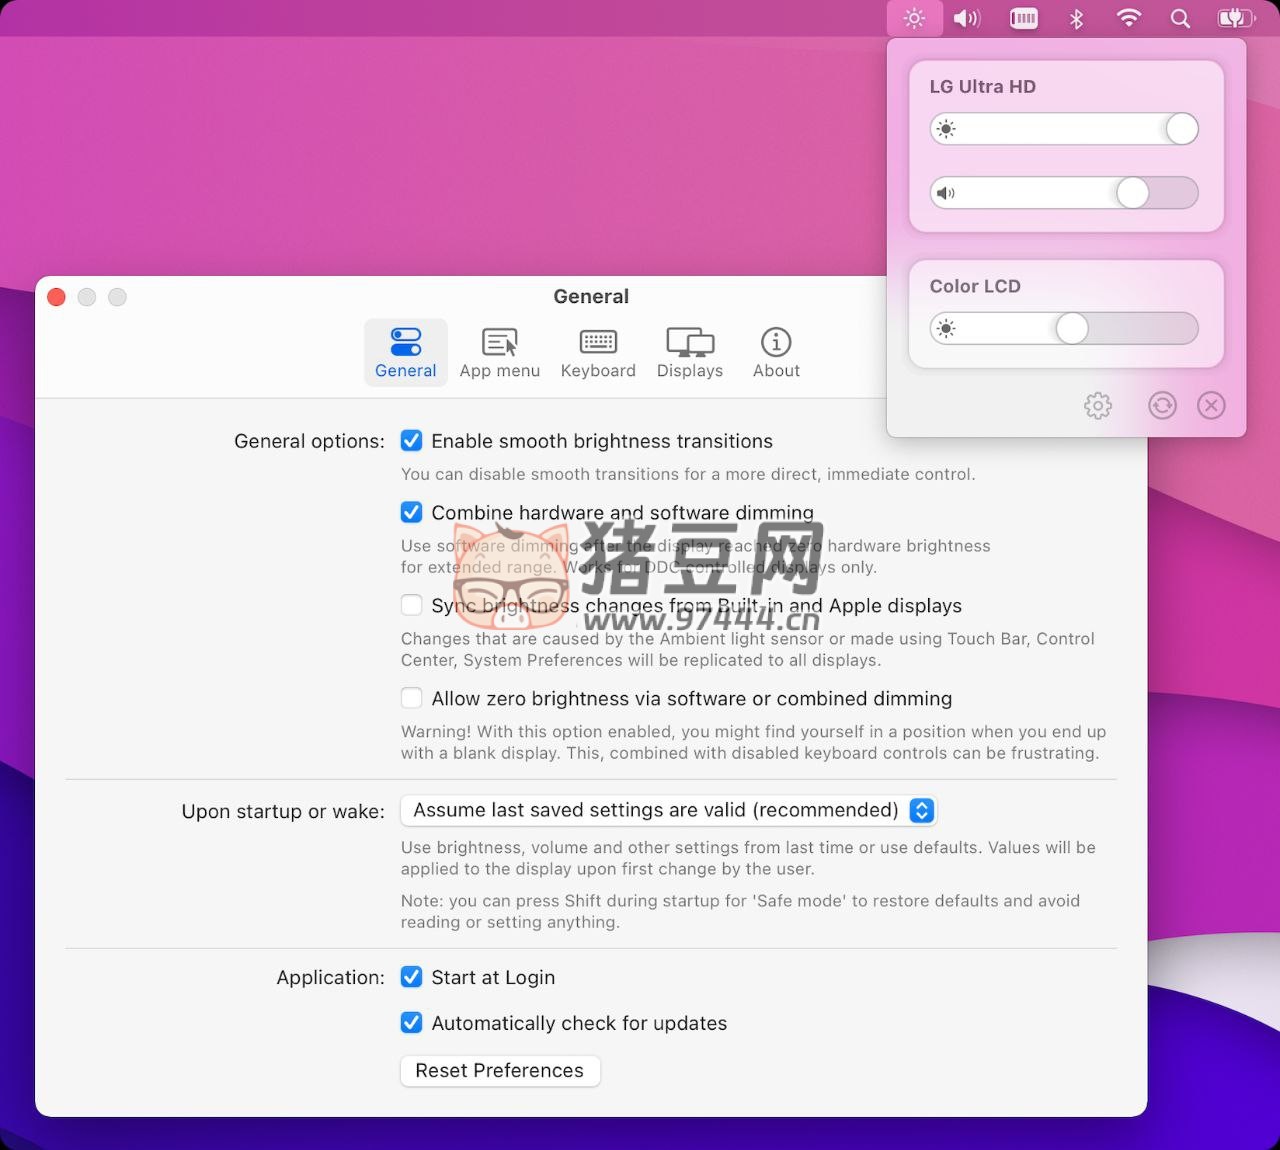Disable smooth brightness transitions
This screenshot has height=1150, width=1280.
click(411, 440)
